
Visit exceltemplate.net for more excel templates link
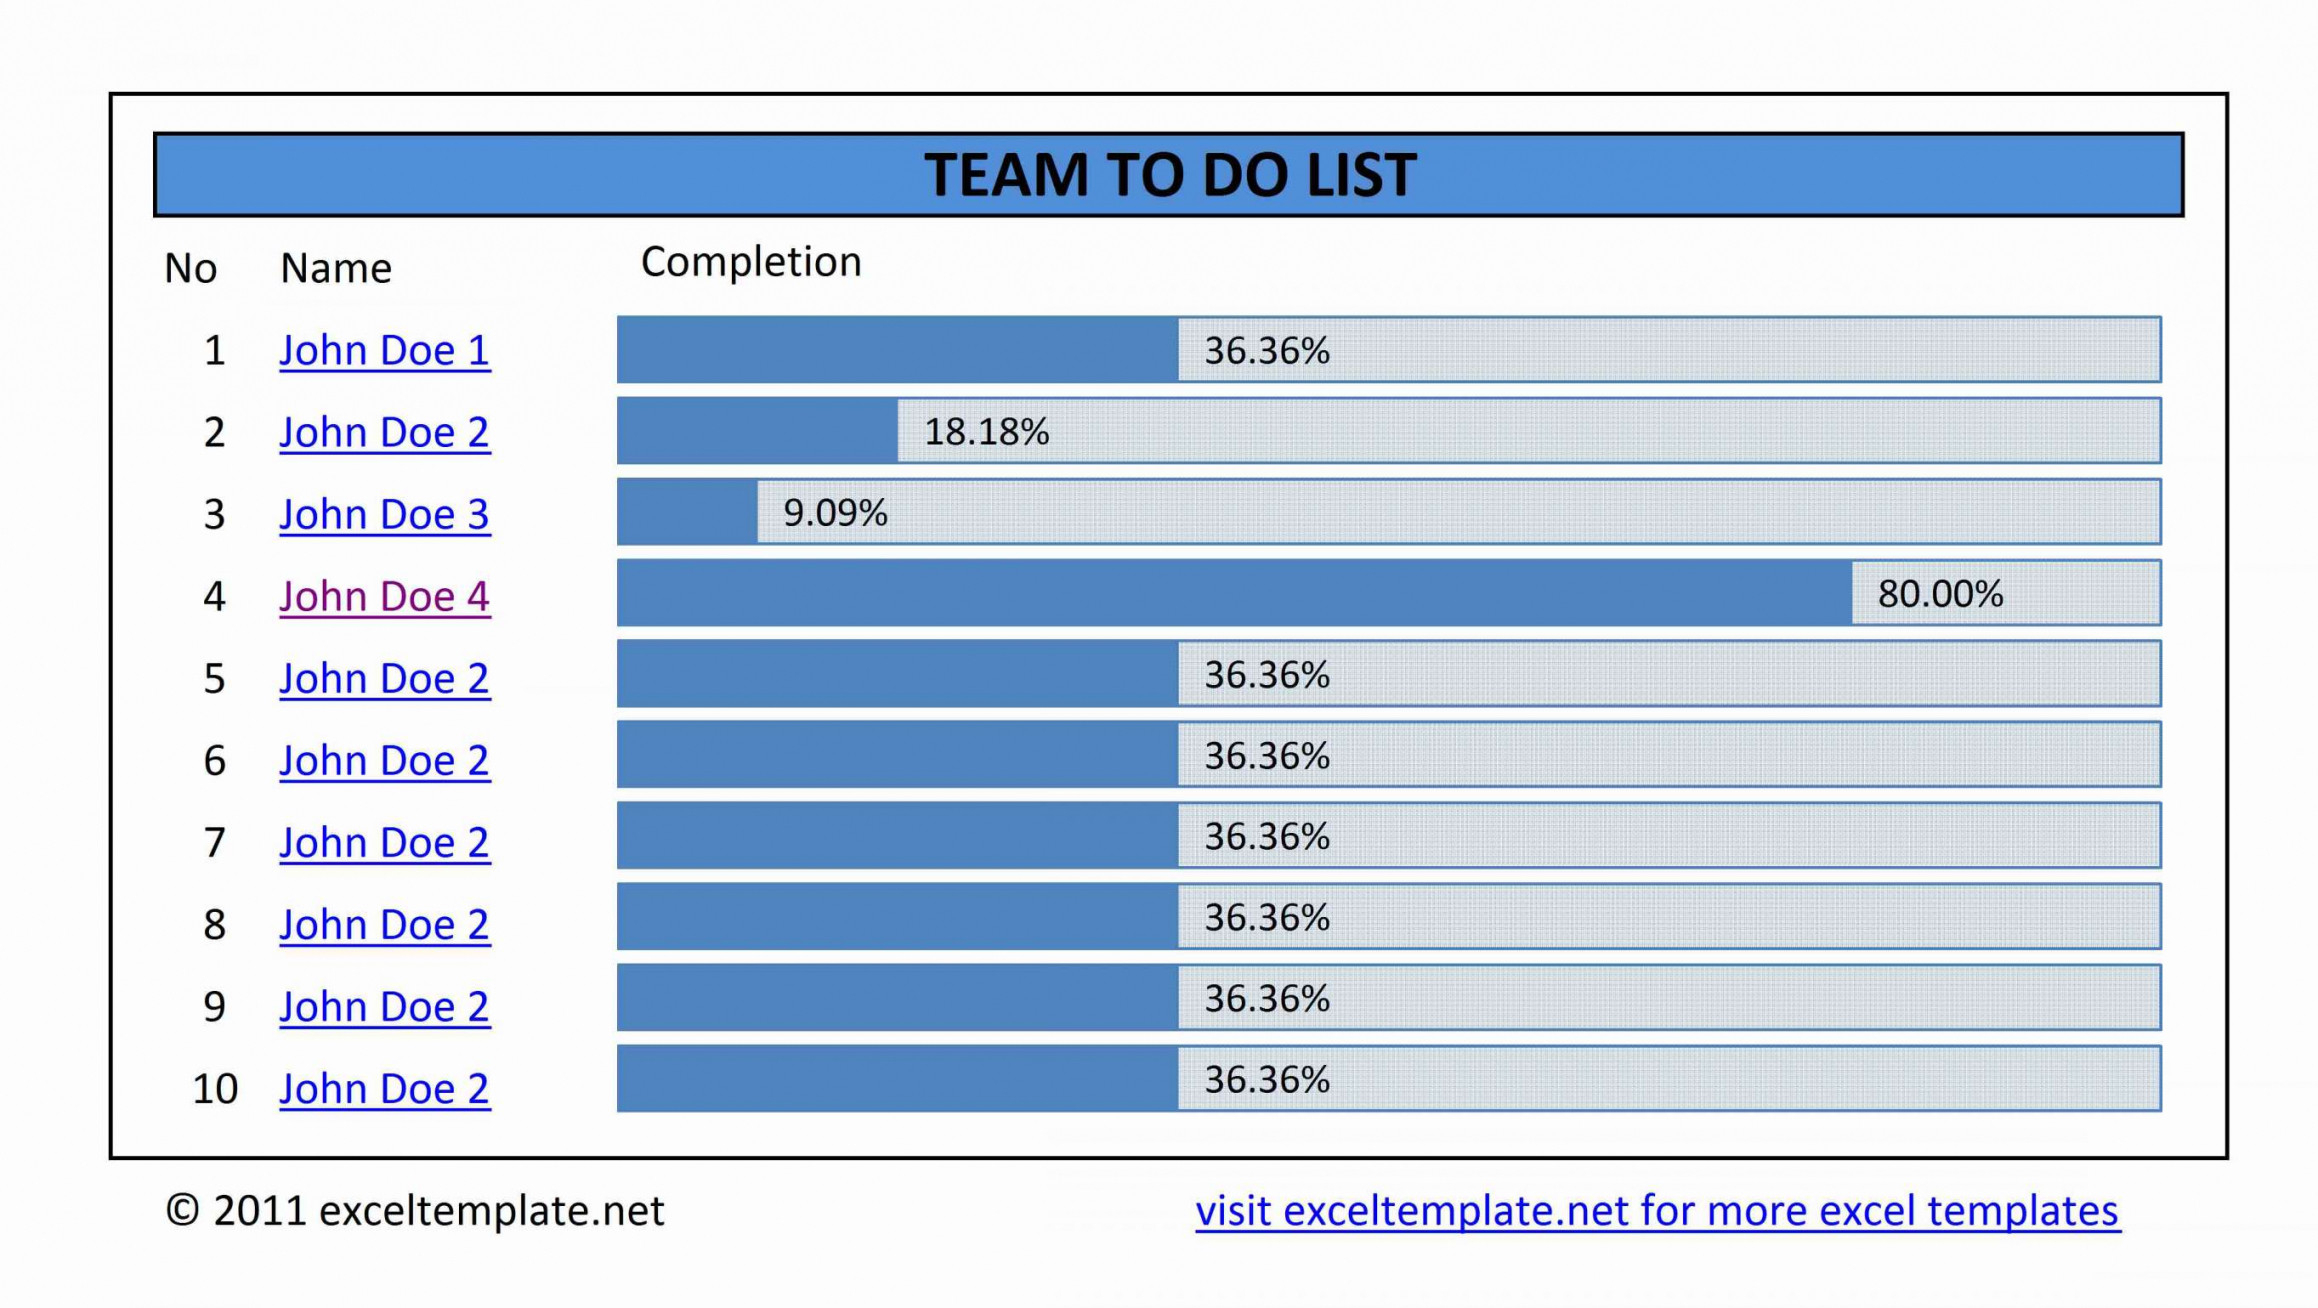tap(1657, 1211)
